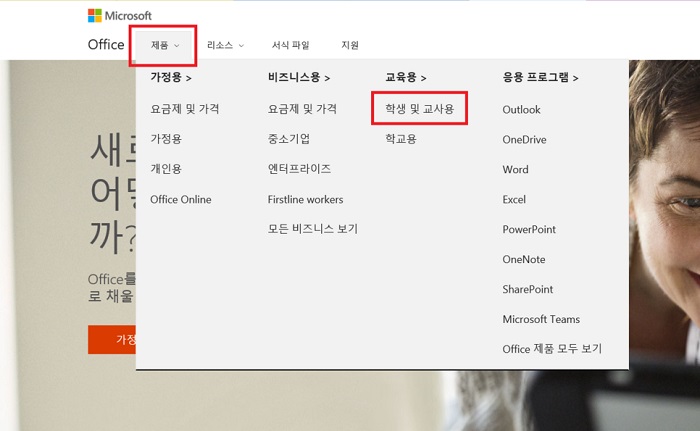The height and width of the screenshot is (431, 700).
Task: Click the orange 가정 button
Action: pyautogui.click(x=112, y=339)
